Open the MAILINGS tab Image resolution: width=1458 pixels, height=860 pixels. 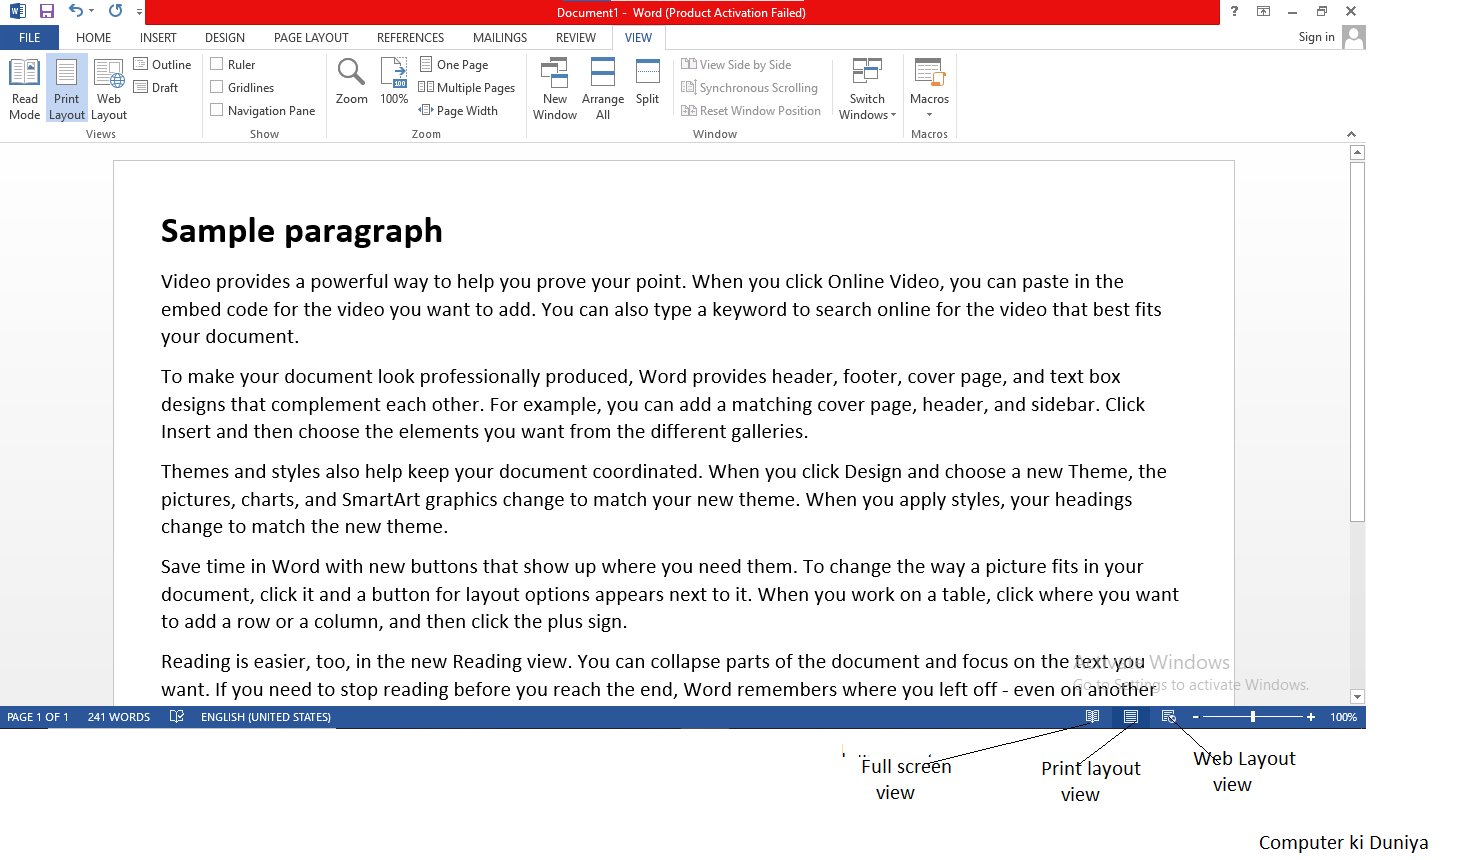point(500,37)
